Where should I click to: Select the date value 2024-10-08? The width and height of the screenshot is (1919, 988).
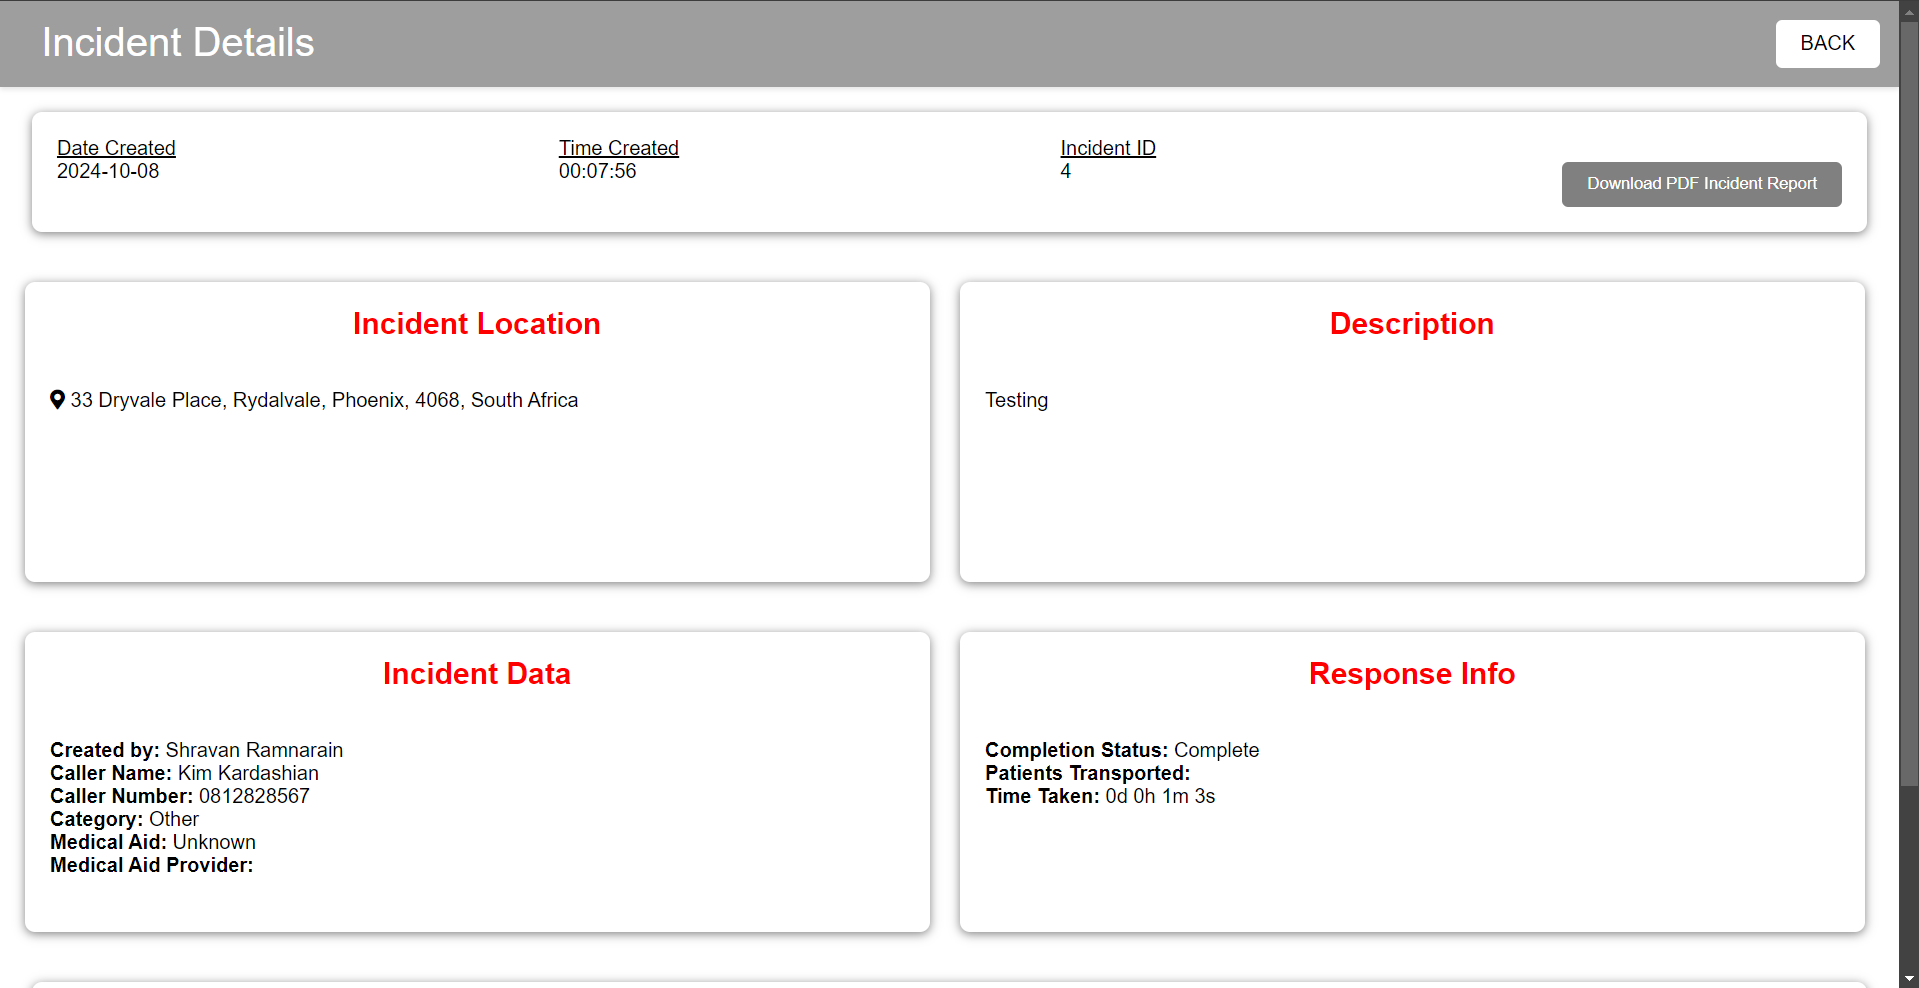108,171
